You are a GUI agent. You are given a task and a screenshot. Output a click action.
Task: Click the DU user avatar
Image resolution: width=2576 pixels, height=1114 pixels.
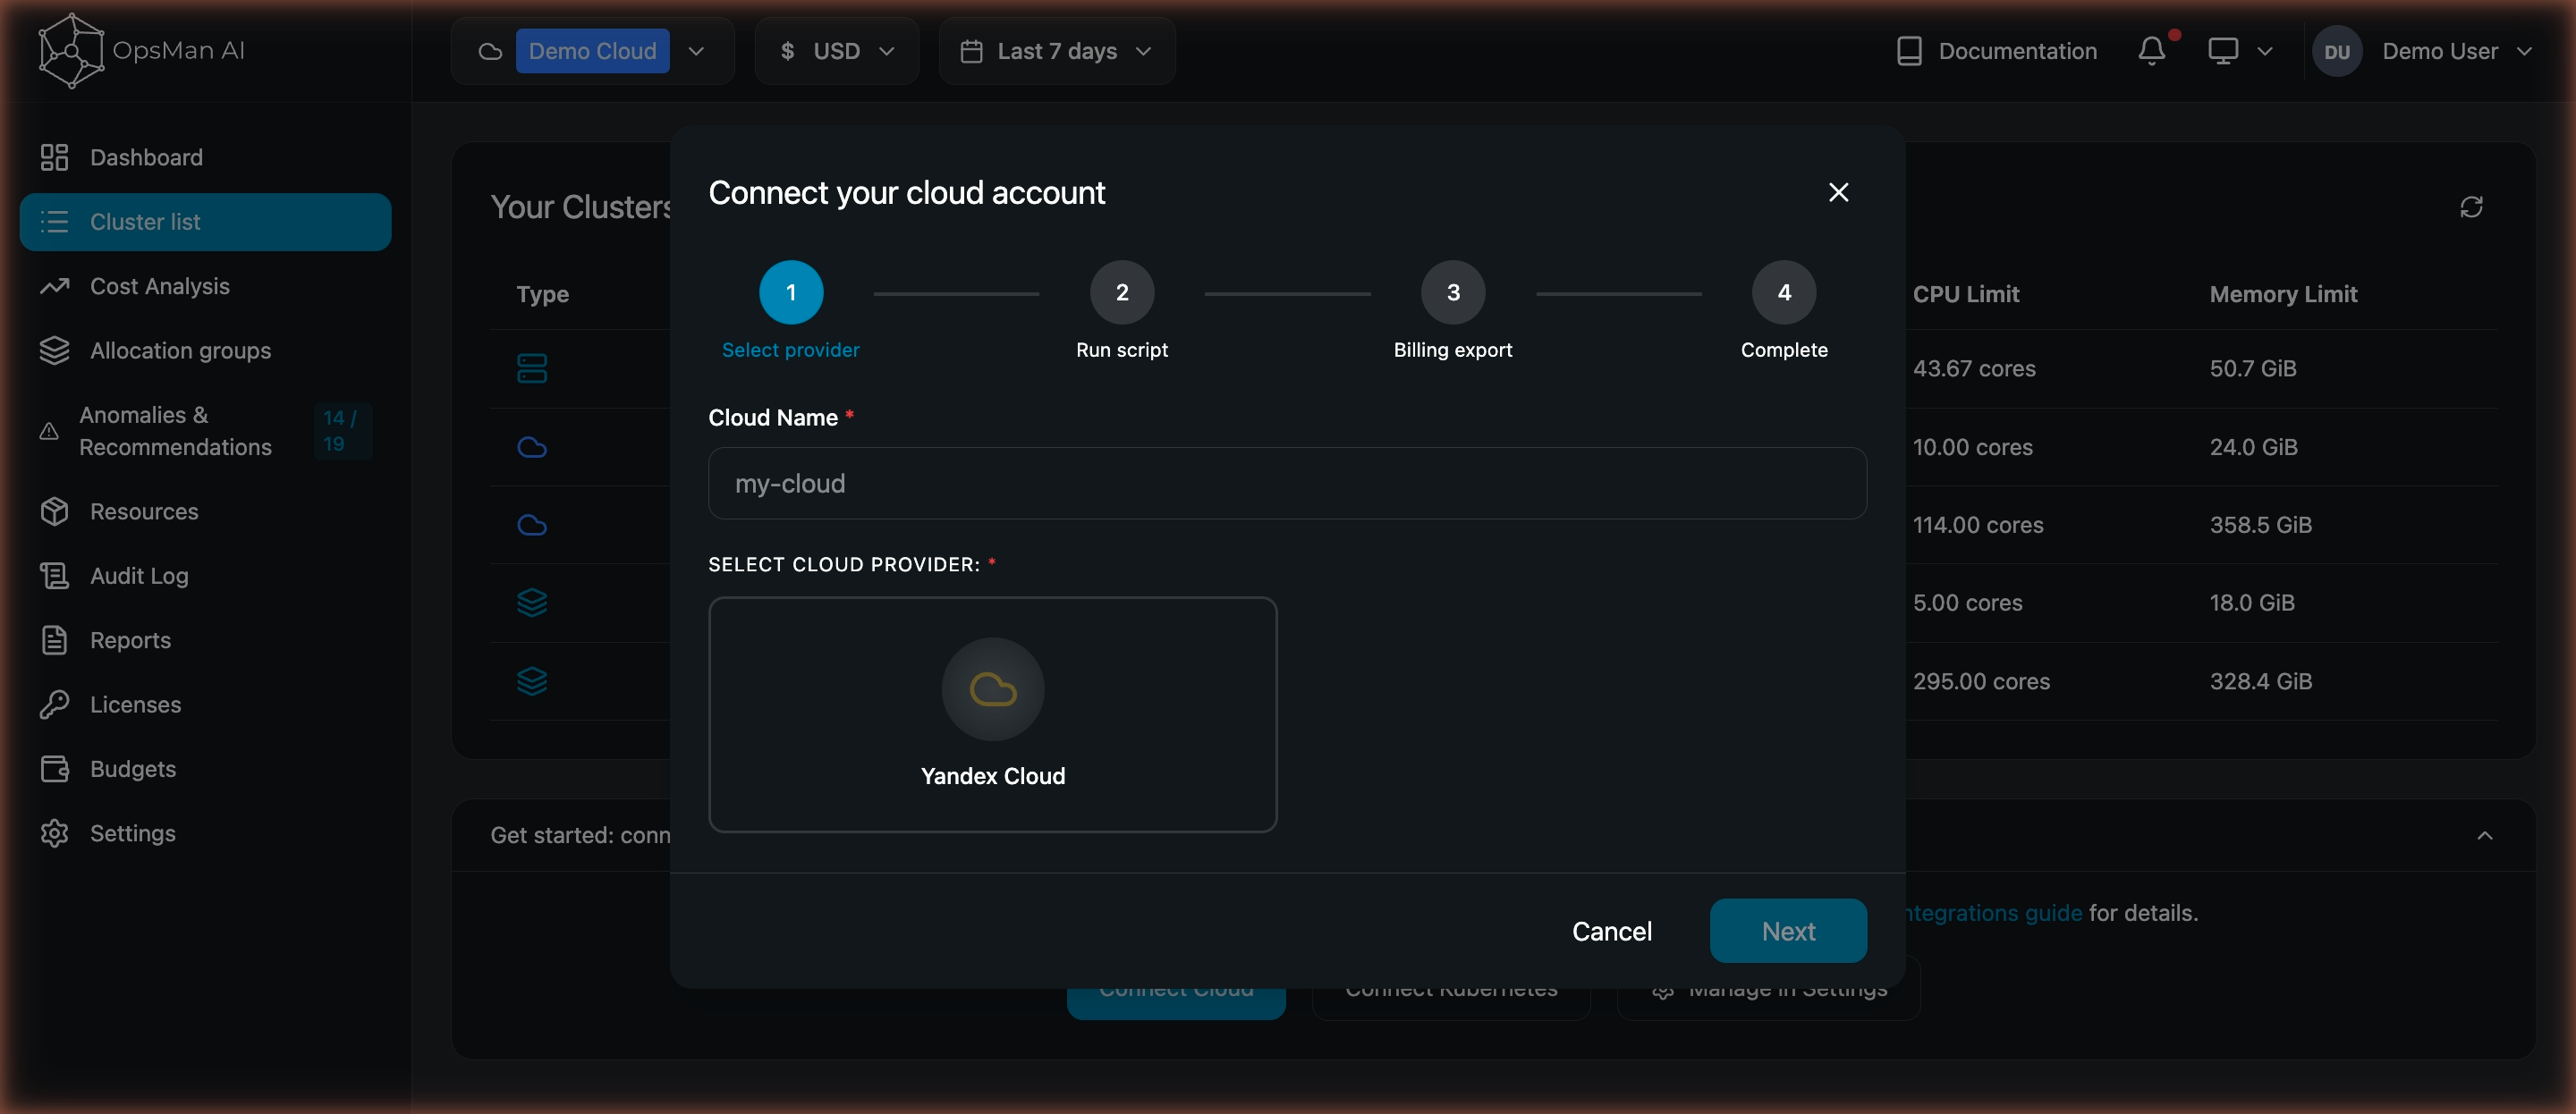pyautogui.click(x=2336, y=51)
